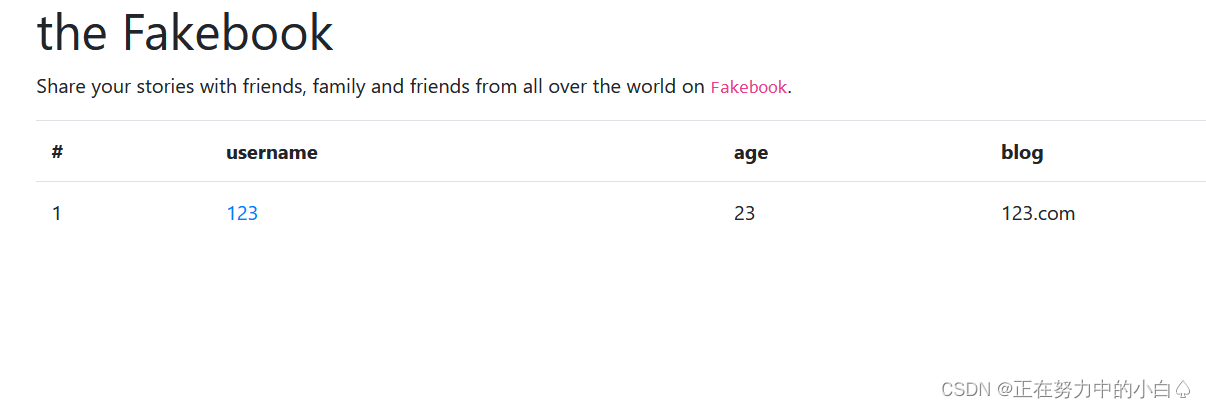The height and width of the screenshot is (408, 1206).
Task: Click the word "family" in the tagline
Action: click(x=338, y=87)
